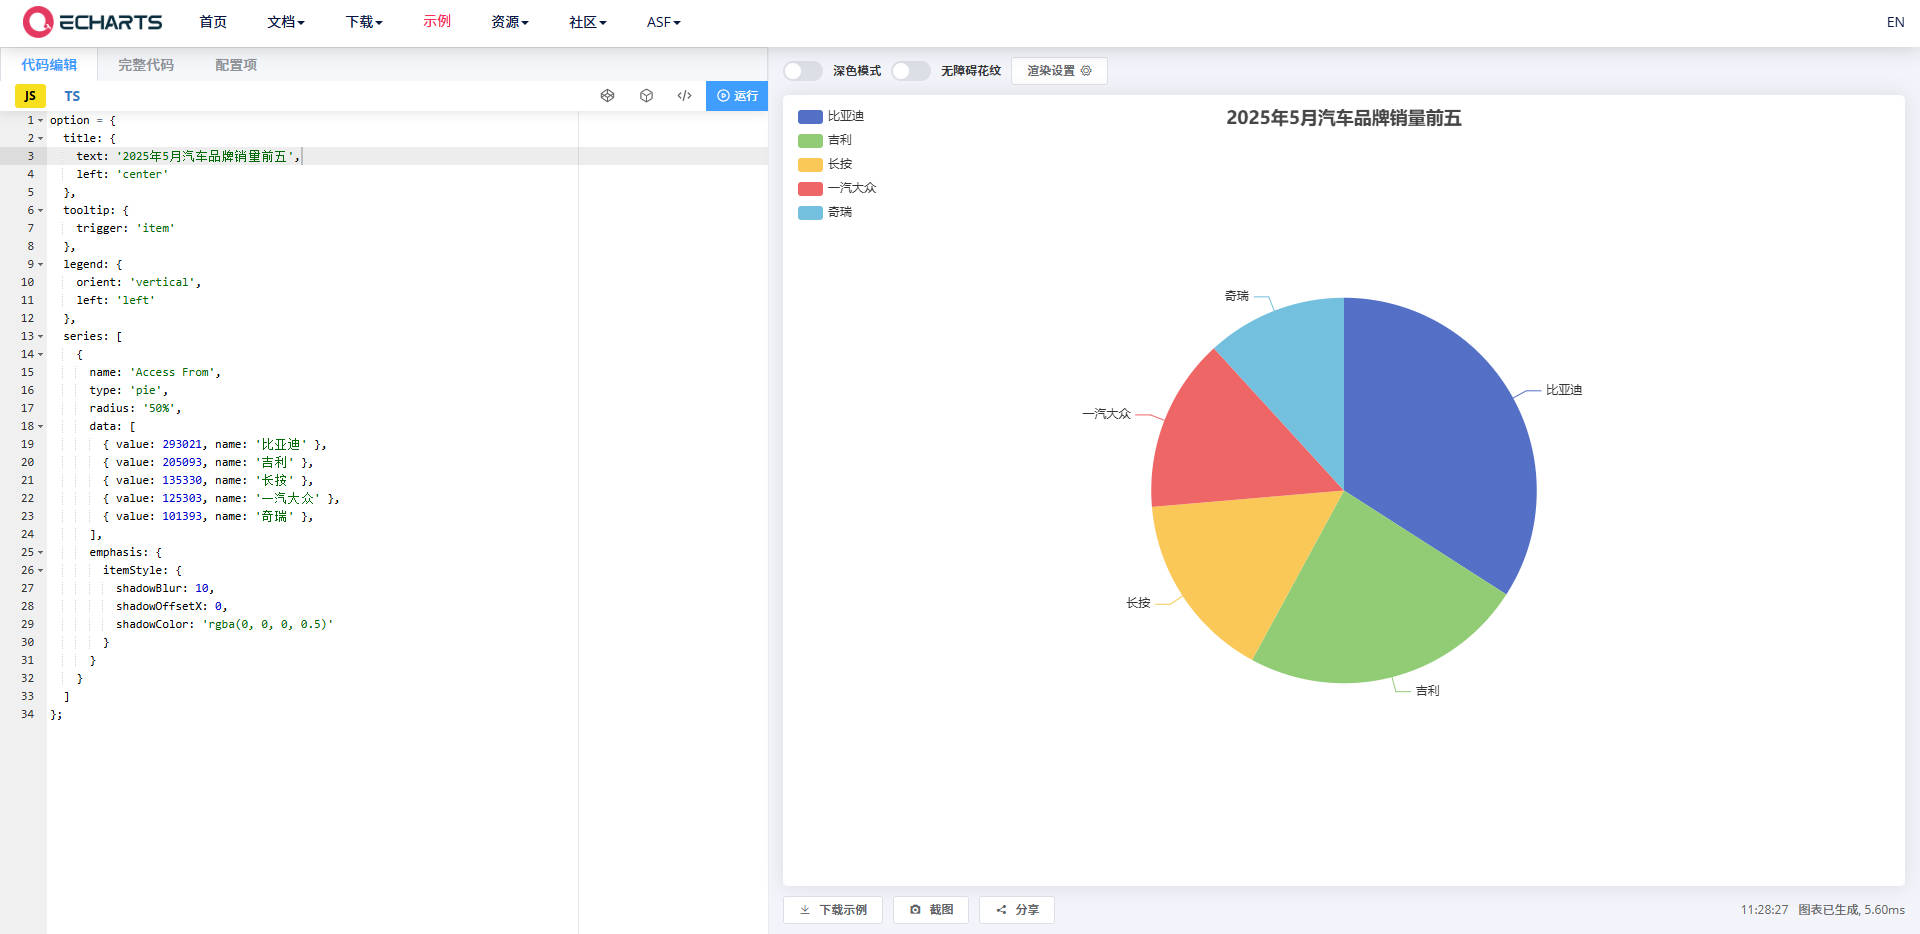Click 下载示例 download button

833,910
